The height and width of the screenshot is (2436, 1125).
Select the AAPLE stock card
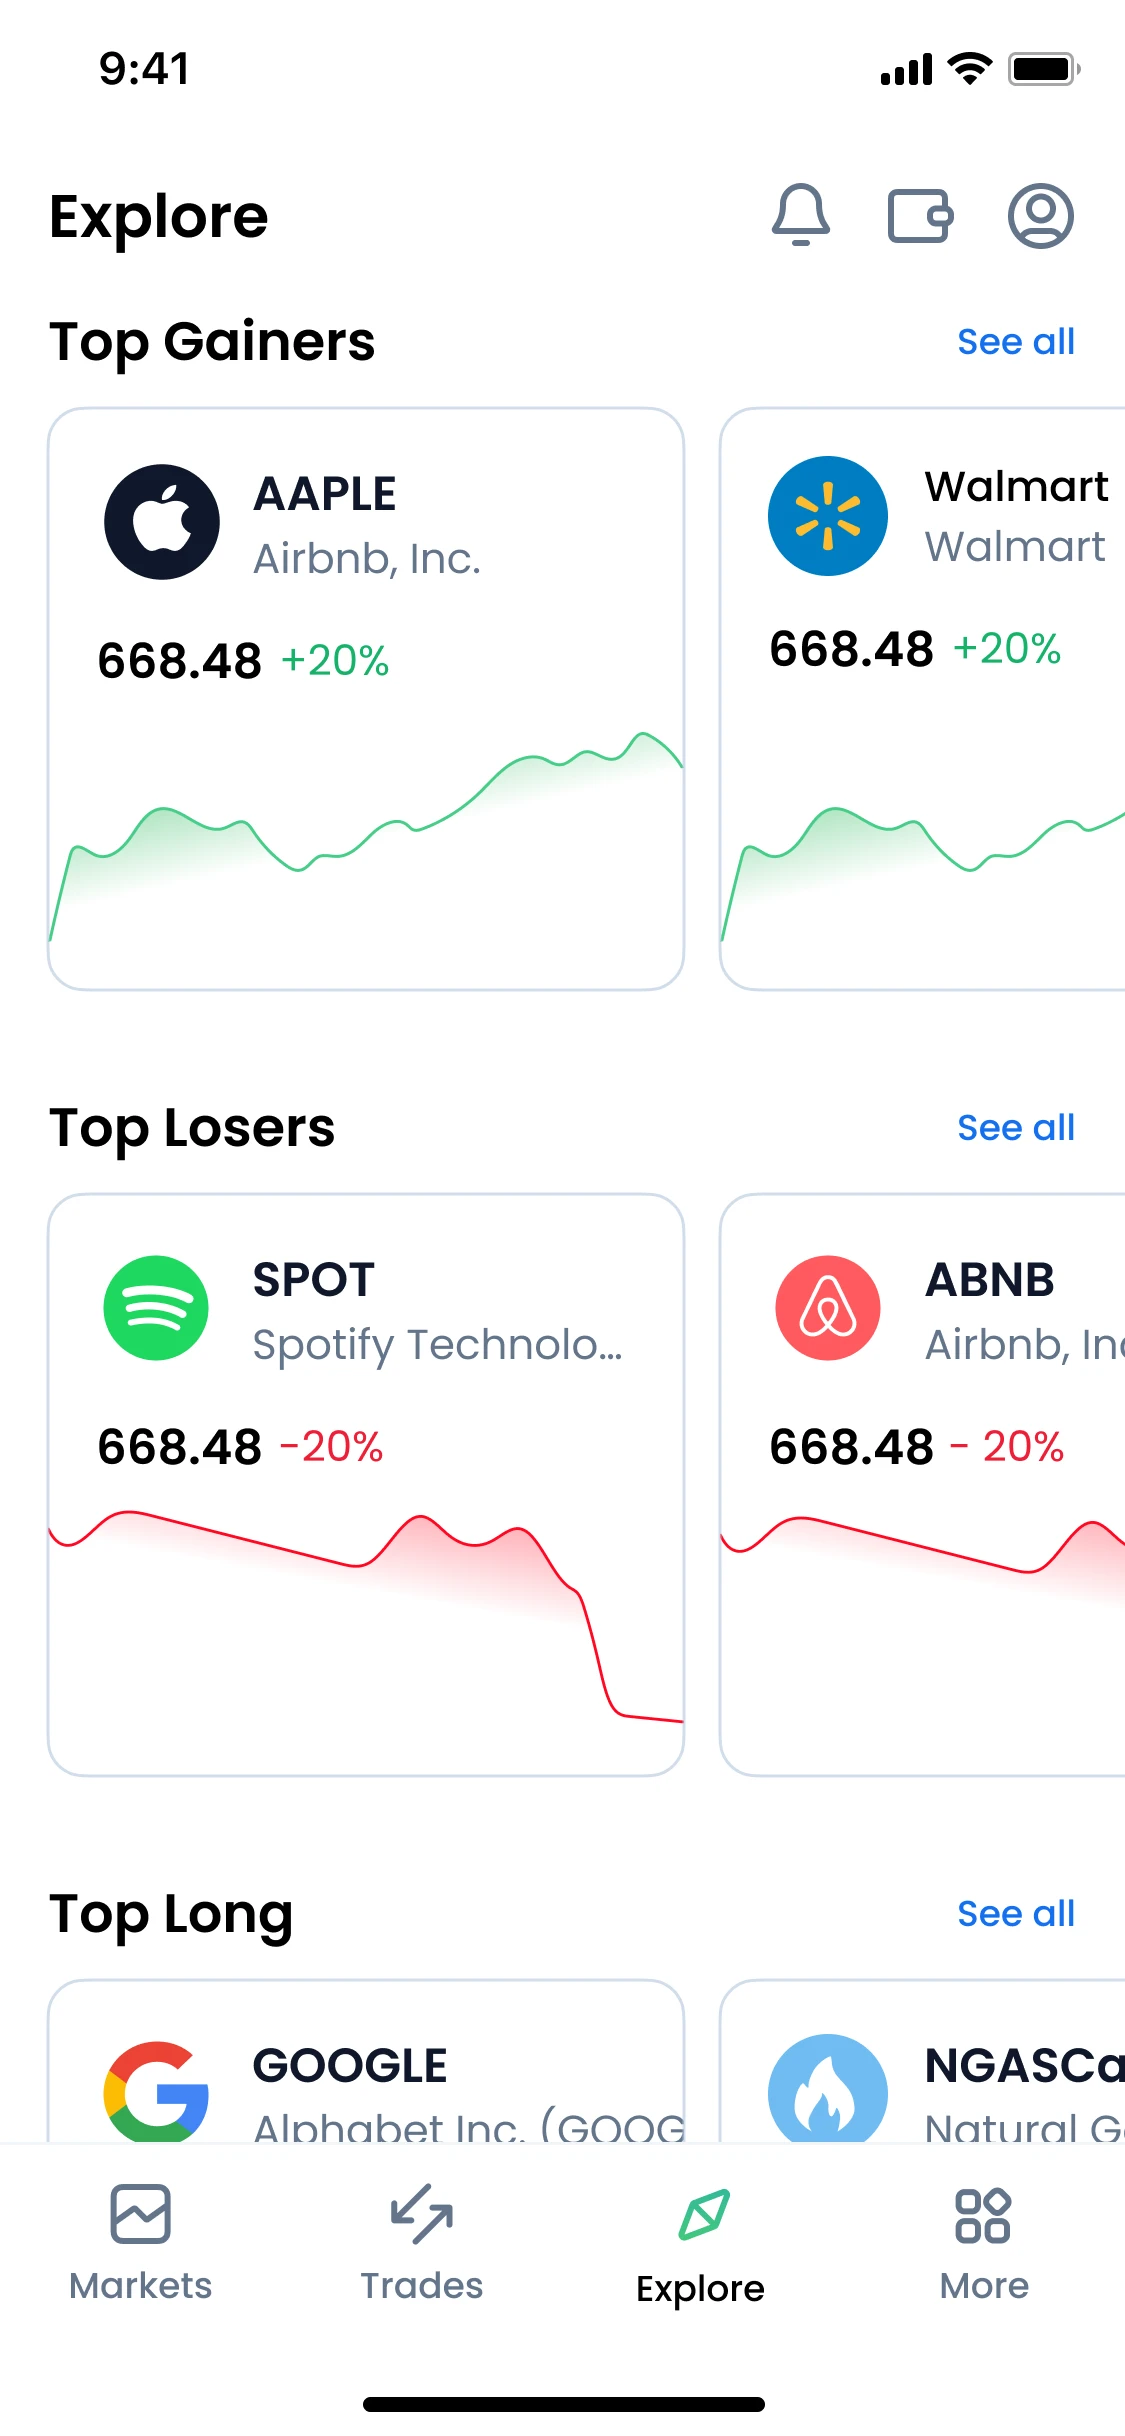click(366, 695)
